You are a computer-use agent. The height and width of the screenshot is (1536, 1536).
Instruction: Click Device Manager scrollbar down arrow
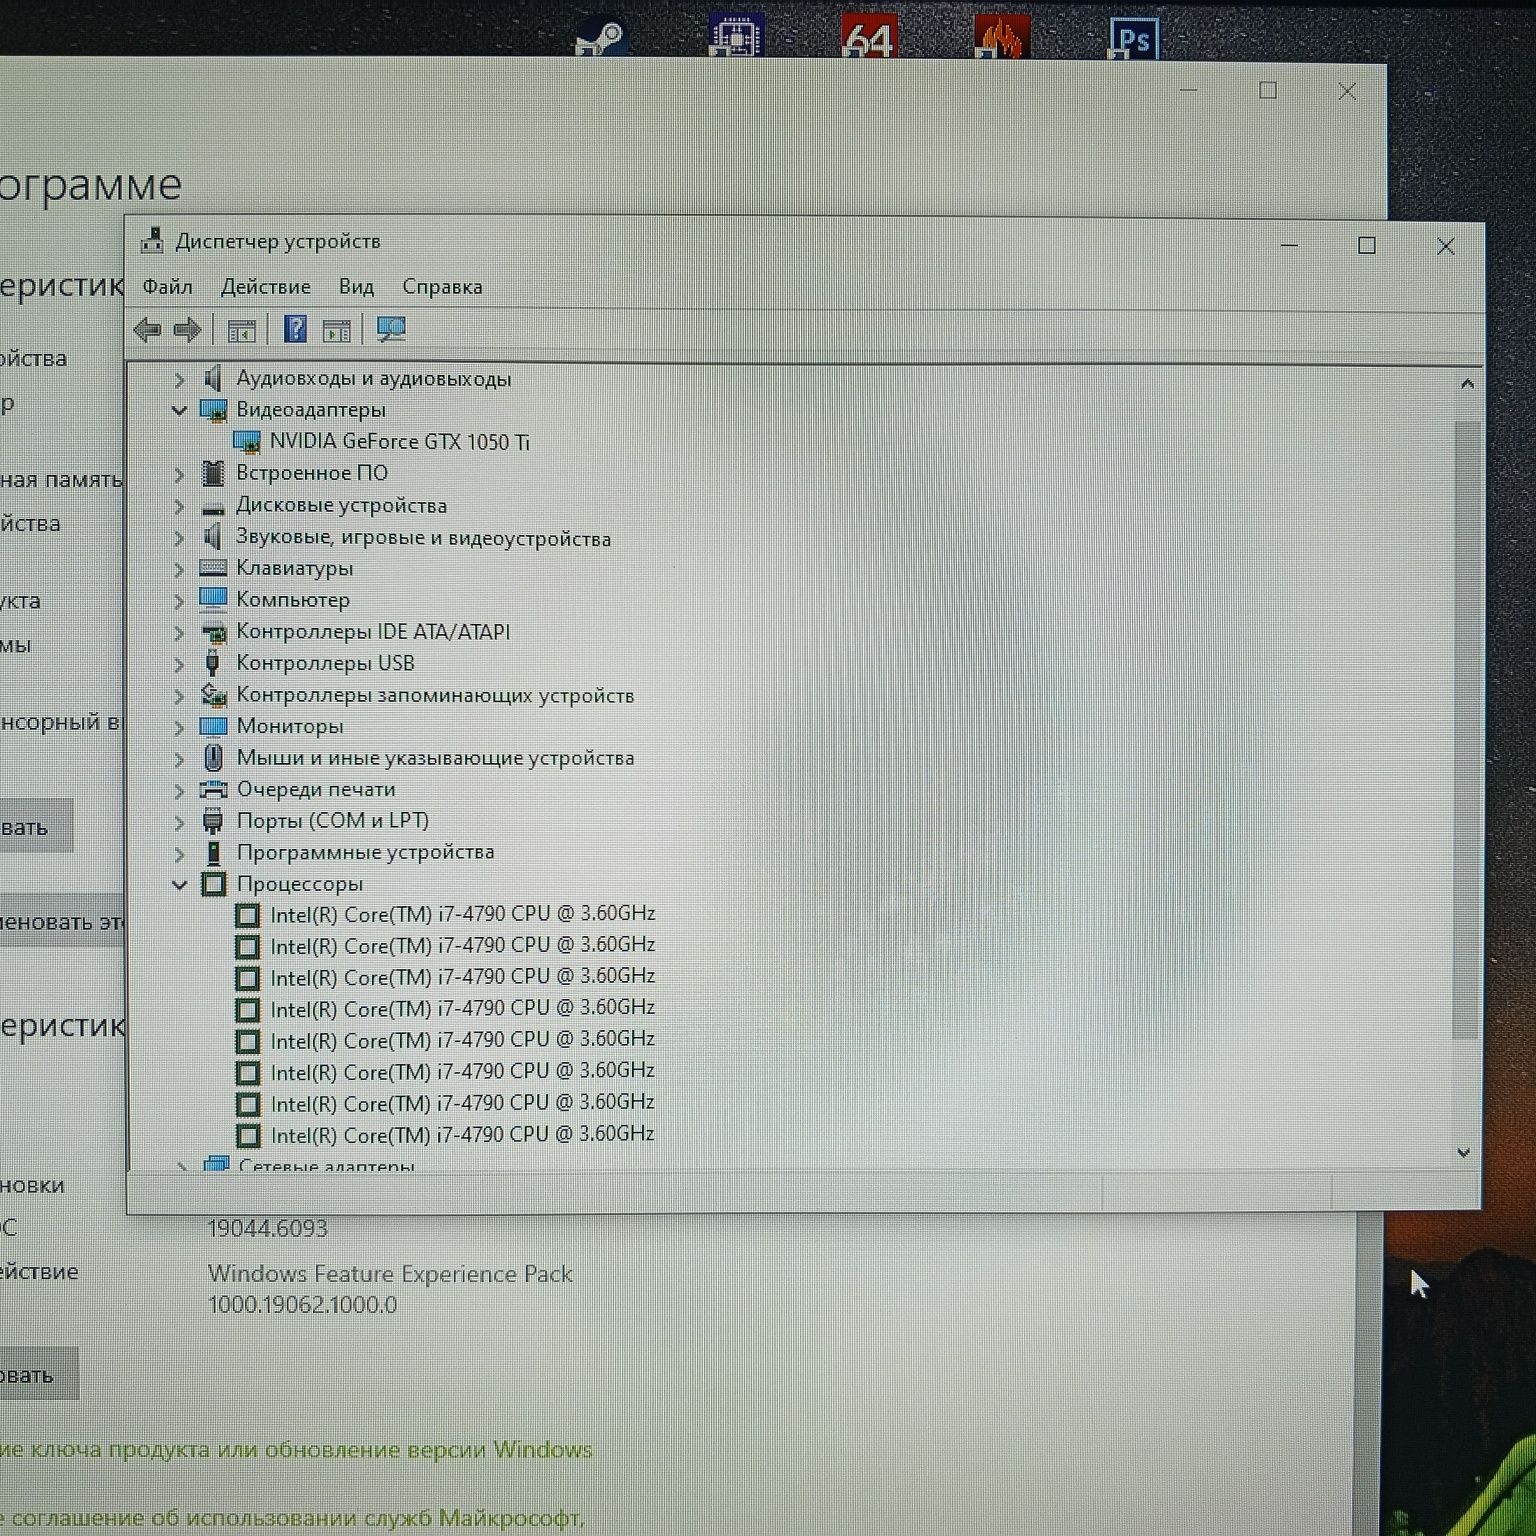pyautogui.click(x=1464, y=1152)
